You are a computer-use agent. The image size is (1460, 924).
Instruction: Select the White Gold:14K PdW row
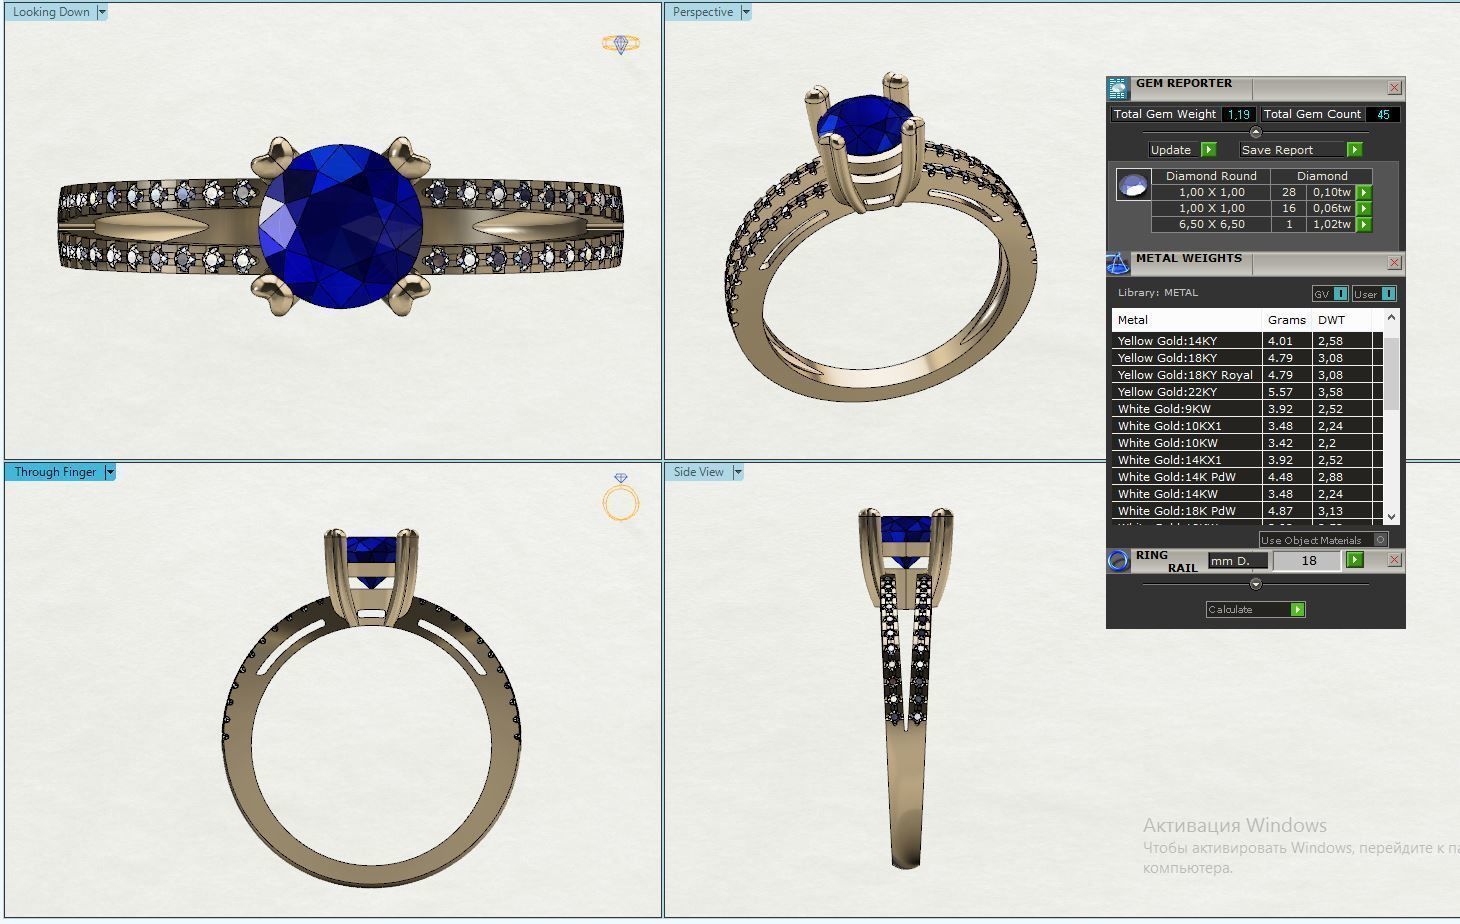click(1247, 477)
